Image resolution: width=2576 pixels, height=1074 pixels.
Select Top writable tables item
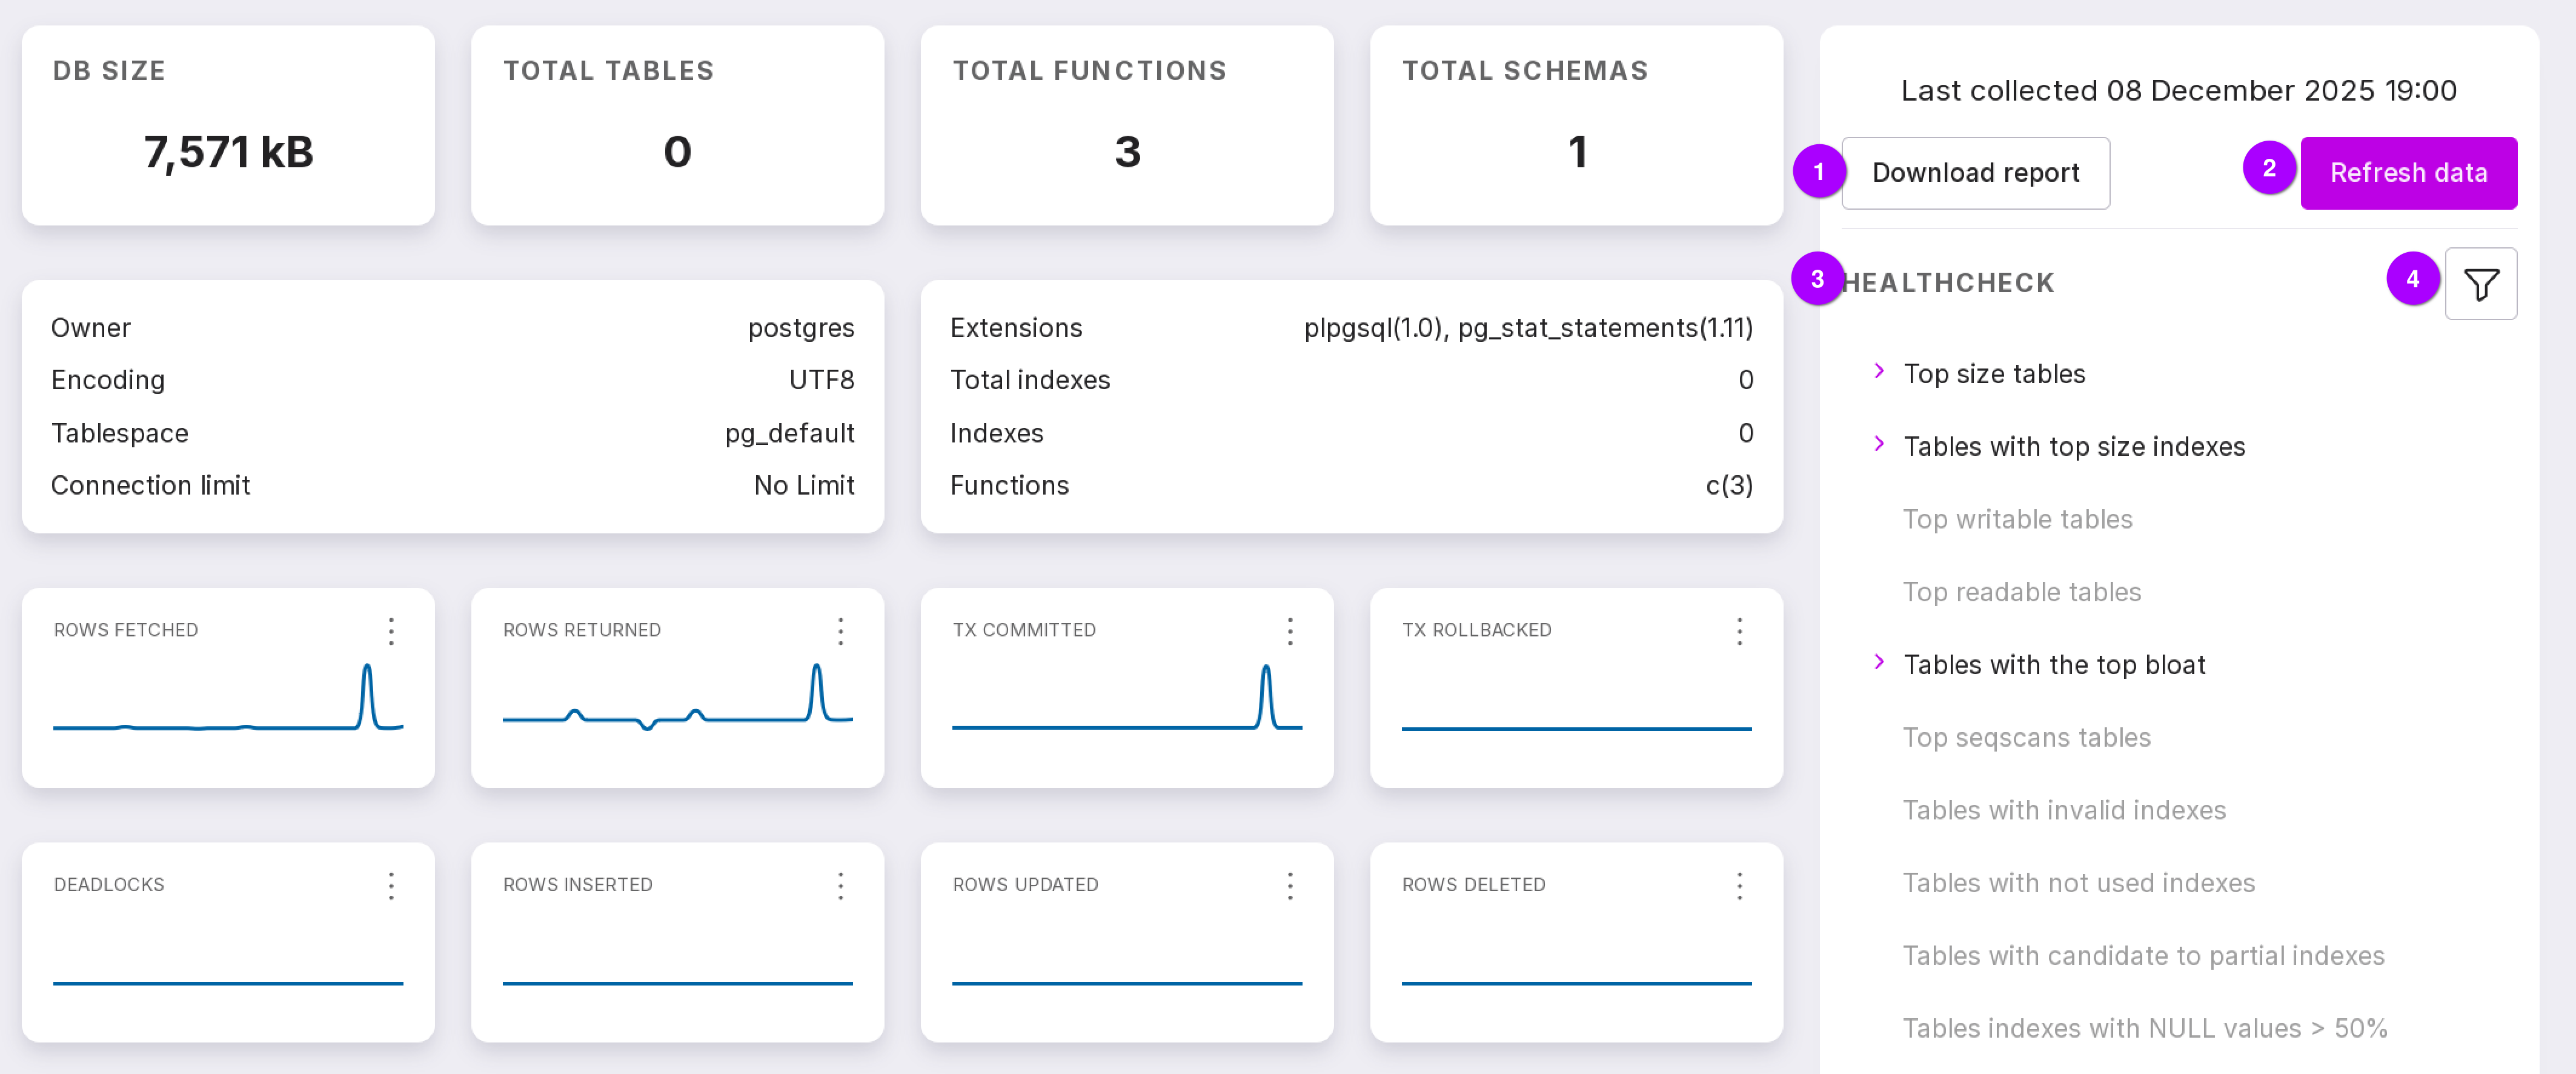coord(2017,519)
